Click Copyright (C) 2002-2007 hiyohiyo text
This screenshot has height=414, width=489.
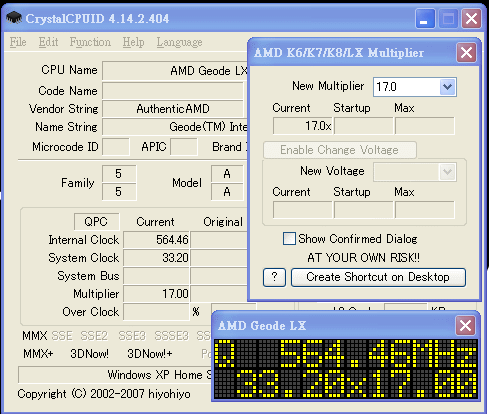[104, 394]
